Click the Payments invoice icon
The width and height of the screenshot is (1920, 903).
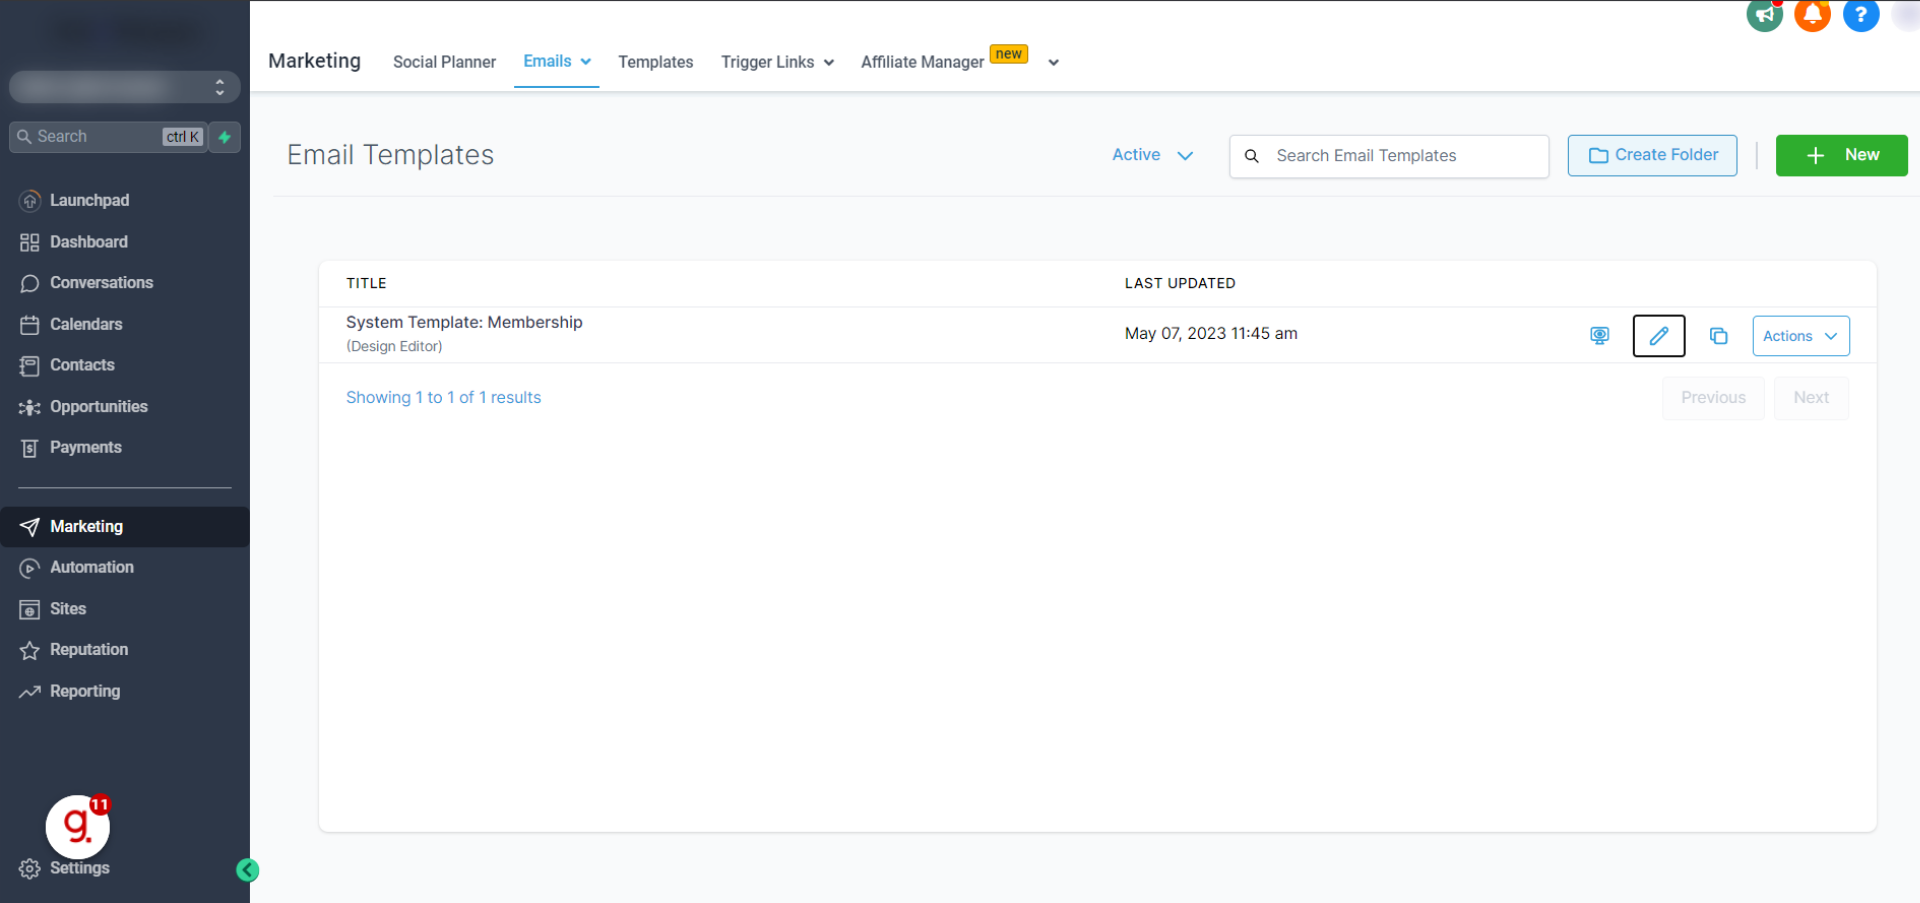(30, 448)
